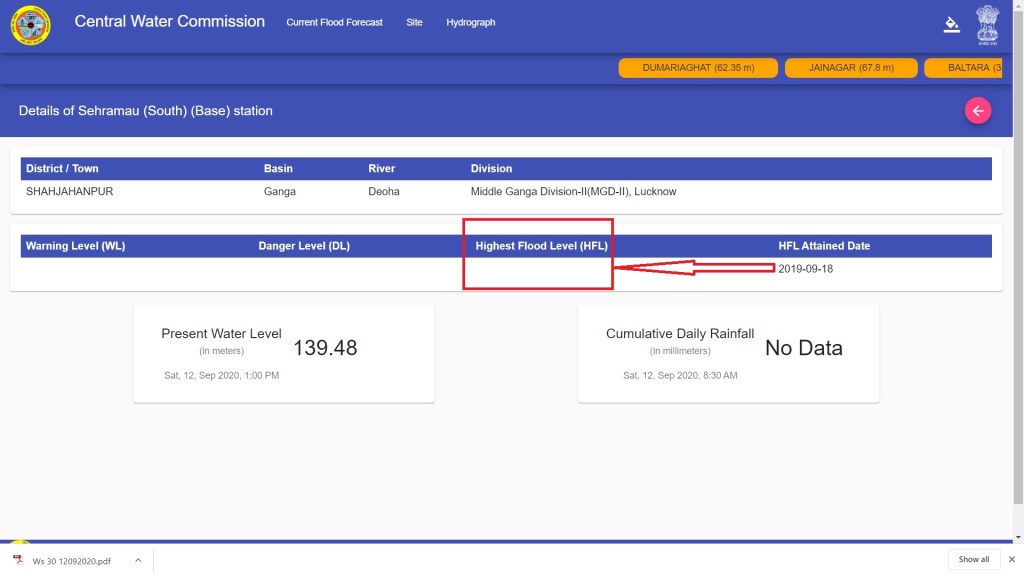The width and height of the screenshot is (1024, 576).
Task: Go back using the pink arrow button
Action: click(x=977, y=111)
